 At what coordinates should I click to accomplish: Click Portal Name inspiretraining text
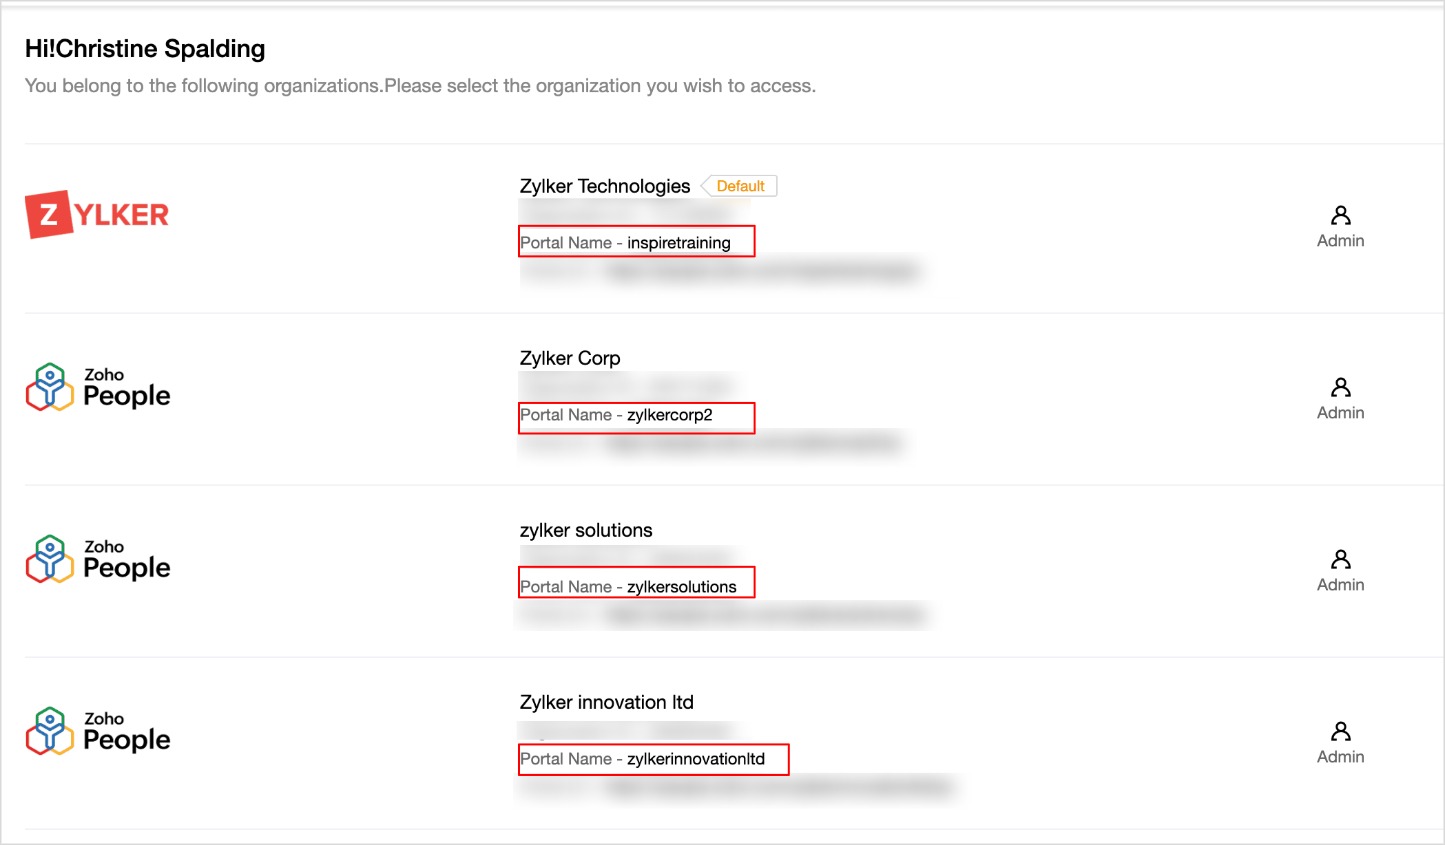pos(626,243)
